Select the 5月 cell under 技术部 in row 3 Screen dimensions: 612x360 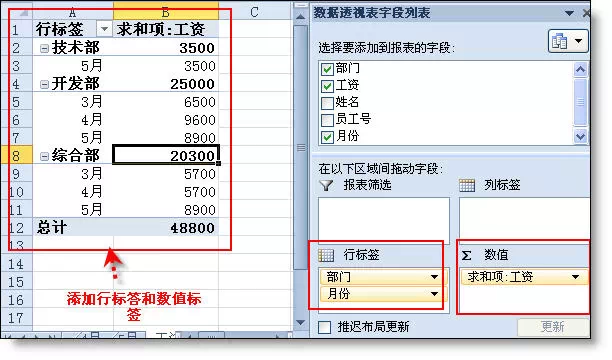pyautogui.click(x=73, y=66)
